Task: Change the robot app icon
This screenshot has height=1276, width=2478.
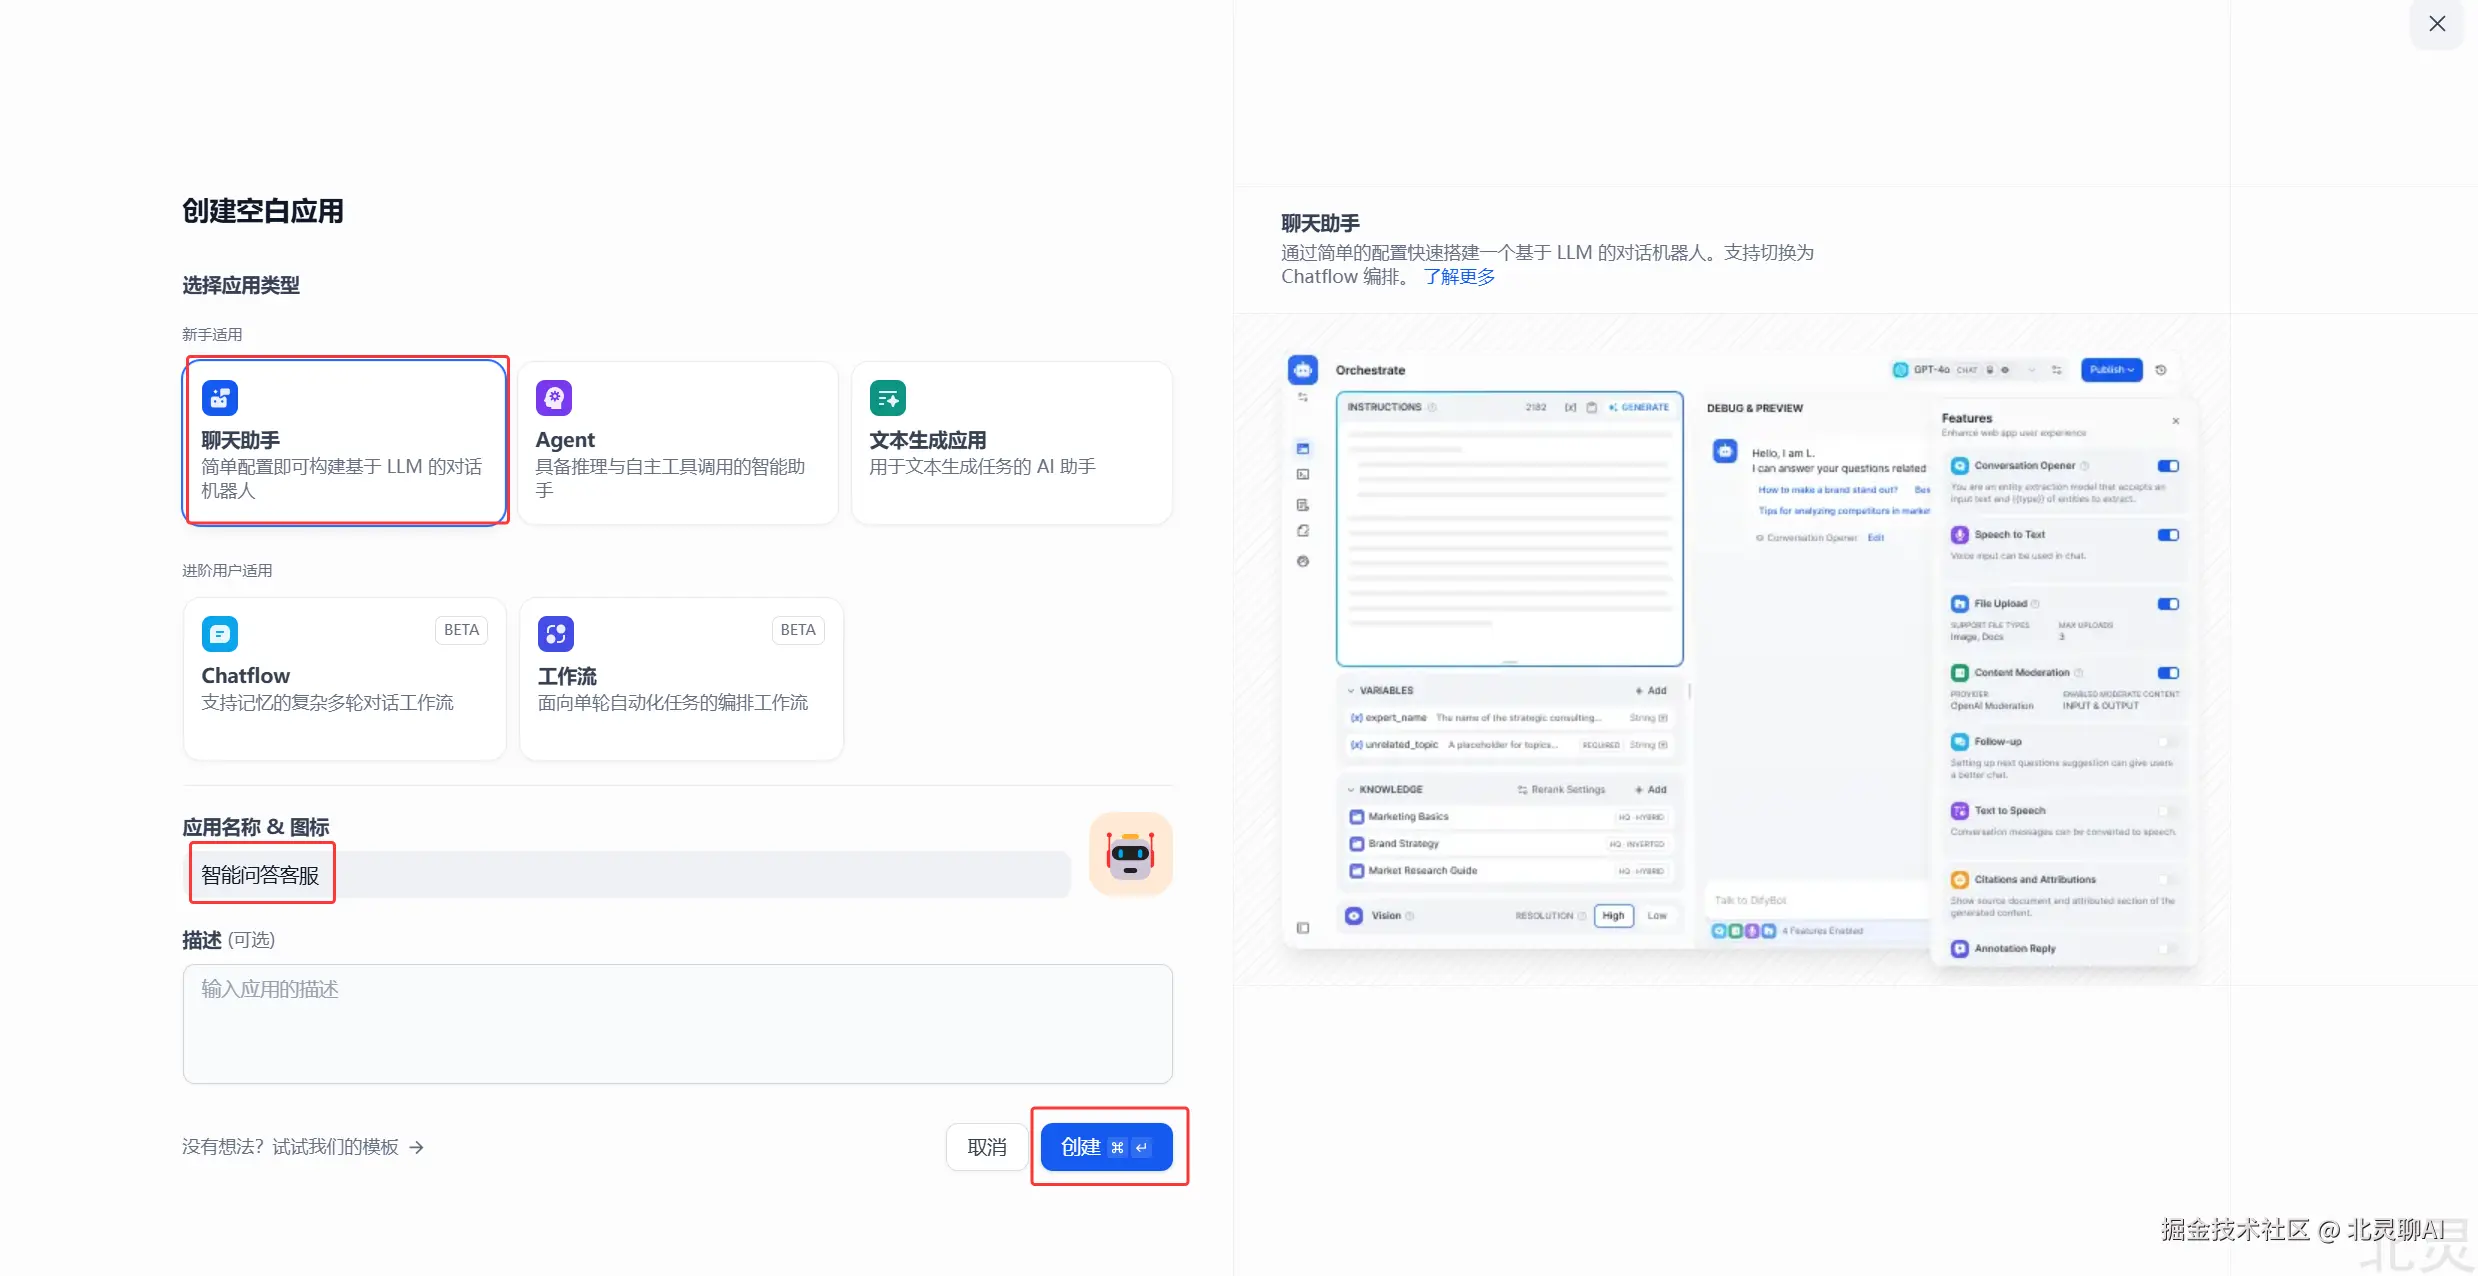Action: [x=1130, y=855]
